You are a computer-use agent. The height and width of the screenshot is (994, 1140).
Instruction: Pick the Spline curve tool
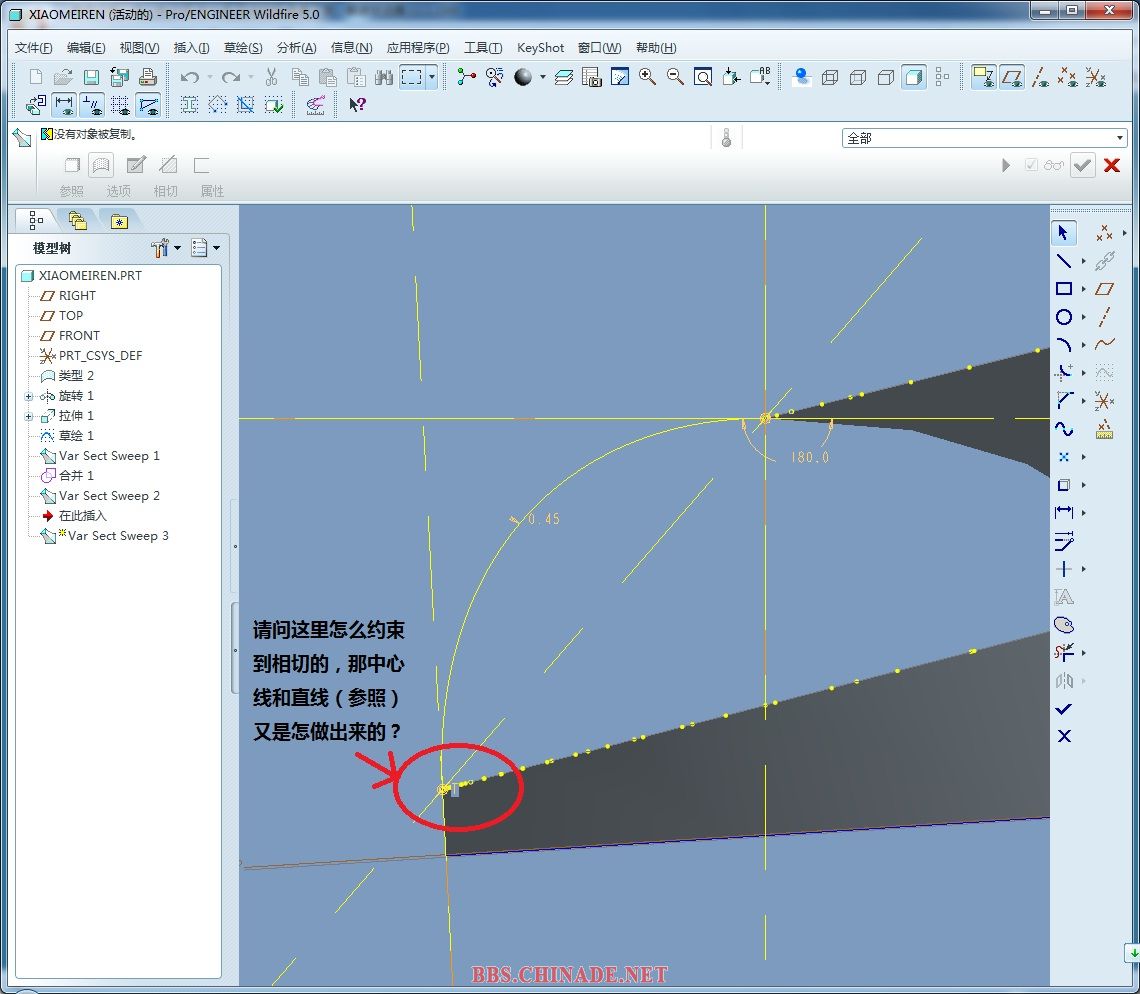click(x=1063, y=429)
